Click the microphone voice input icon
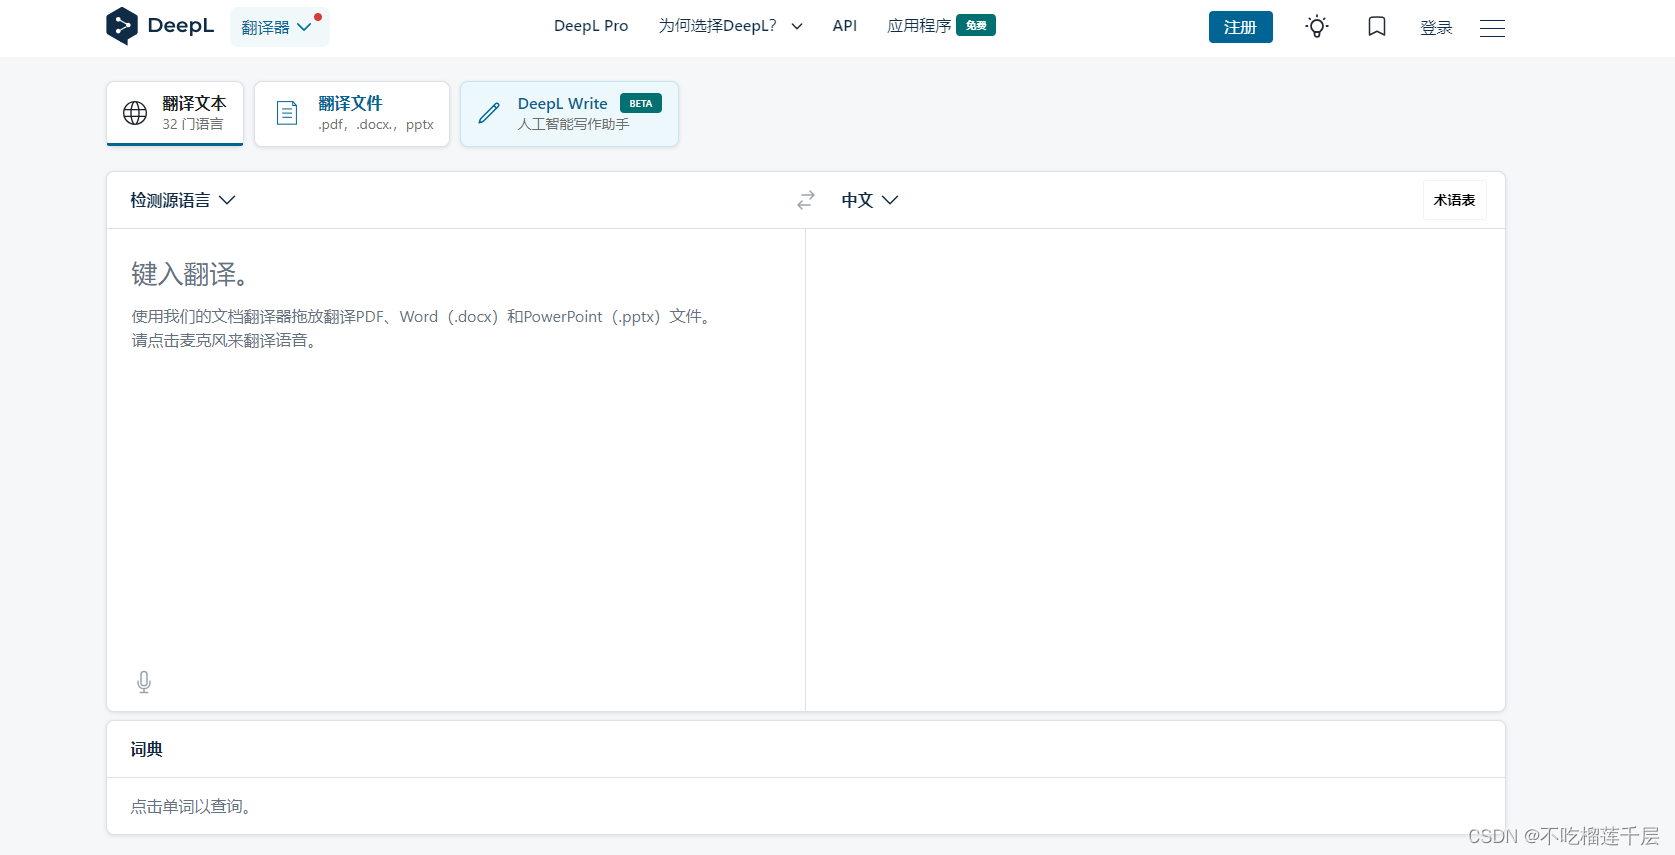Screen dimensions: 1675x855 pos(144,682)
